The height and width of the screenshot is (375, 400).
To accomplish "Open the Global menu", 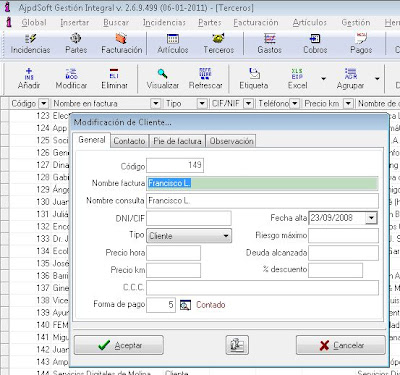I will tap(34, 23).
